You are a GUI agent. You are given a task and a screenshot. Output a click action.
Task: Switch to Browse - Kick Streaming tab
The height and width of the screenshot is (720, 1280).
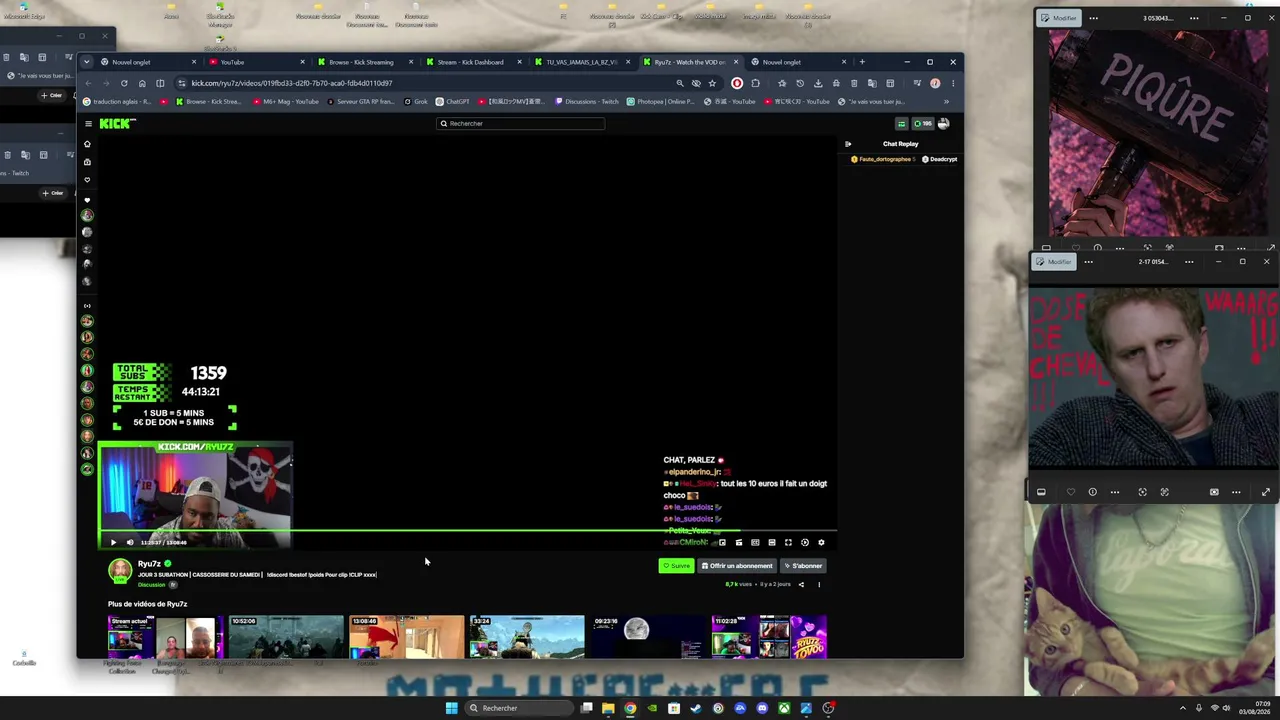point(364,62)
